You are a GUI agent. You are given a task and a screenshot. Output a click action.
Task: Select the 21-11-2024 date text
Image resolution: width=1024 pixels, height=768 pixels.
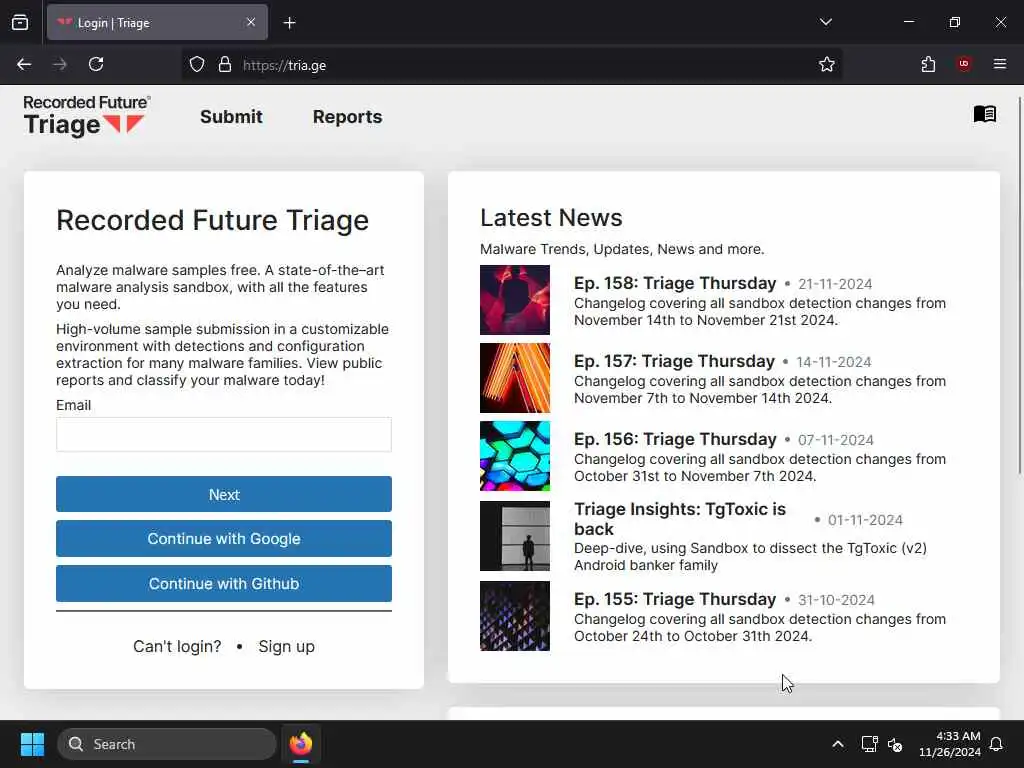(x=835, y=284)
